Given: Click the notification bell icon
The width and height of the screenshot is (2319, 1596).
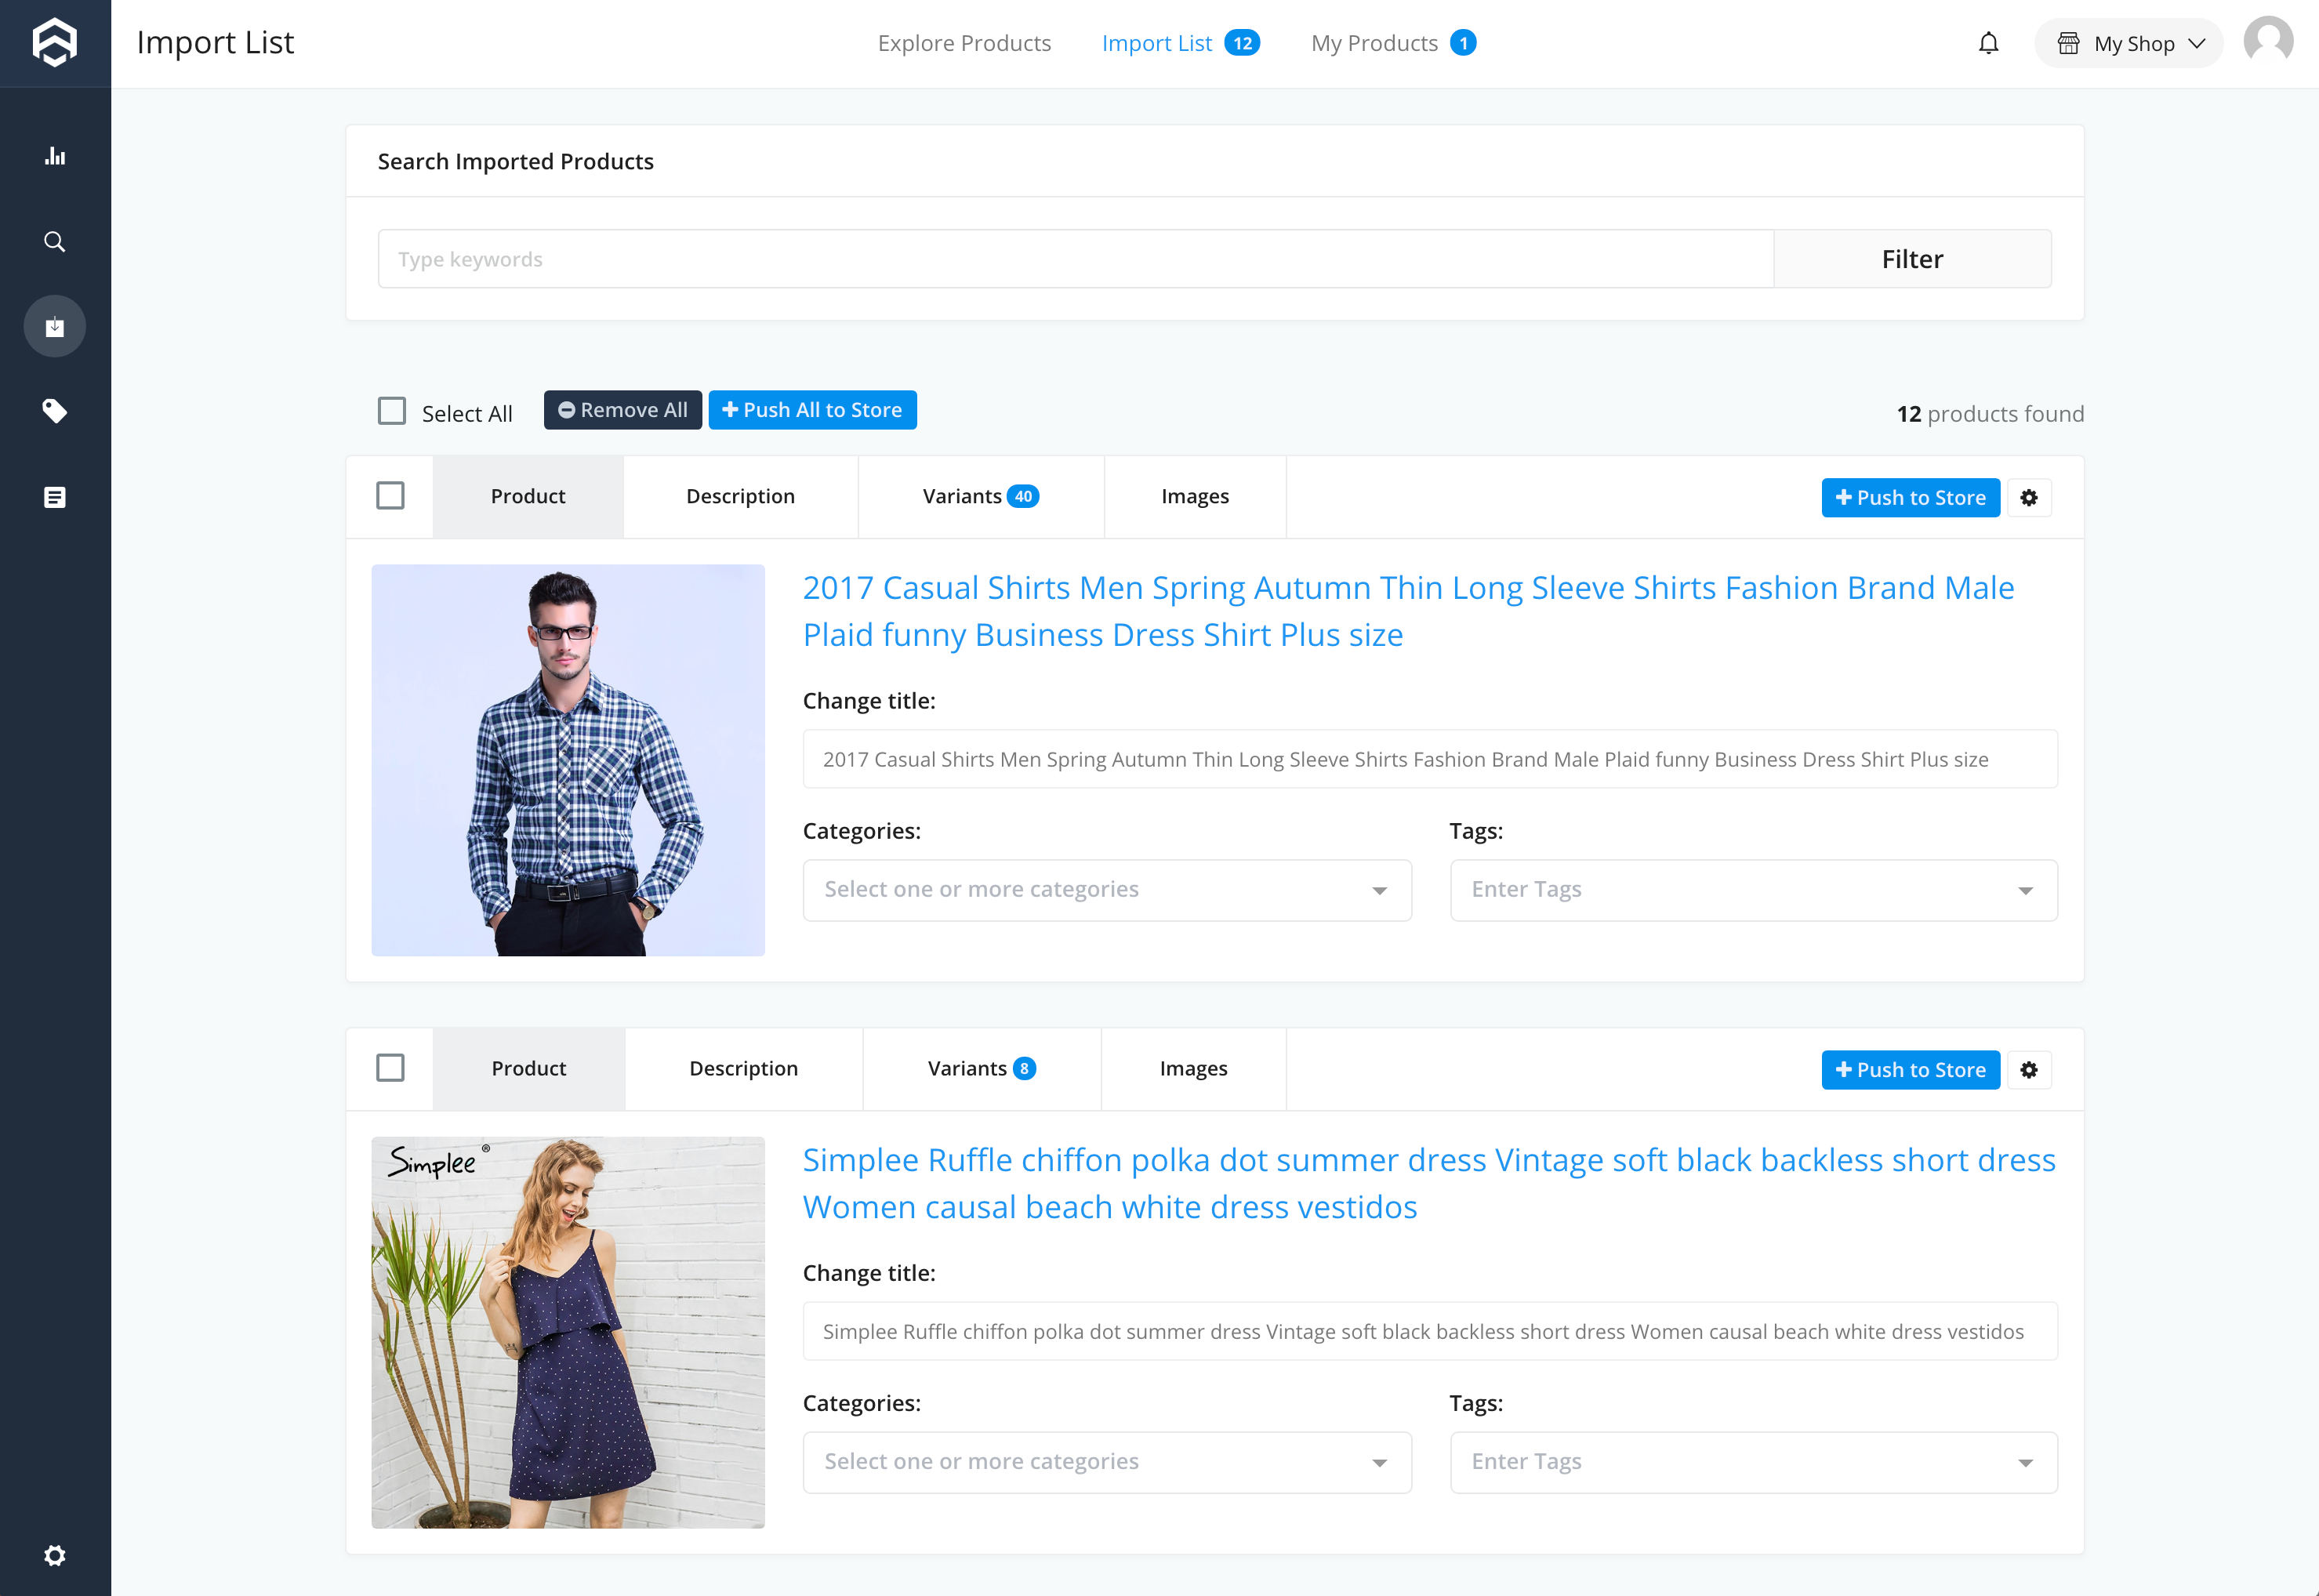Looking at the screenshot, I should (1988, 43).
